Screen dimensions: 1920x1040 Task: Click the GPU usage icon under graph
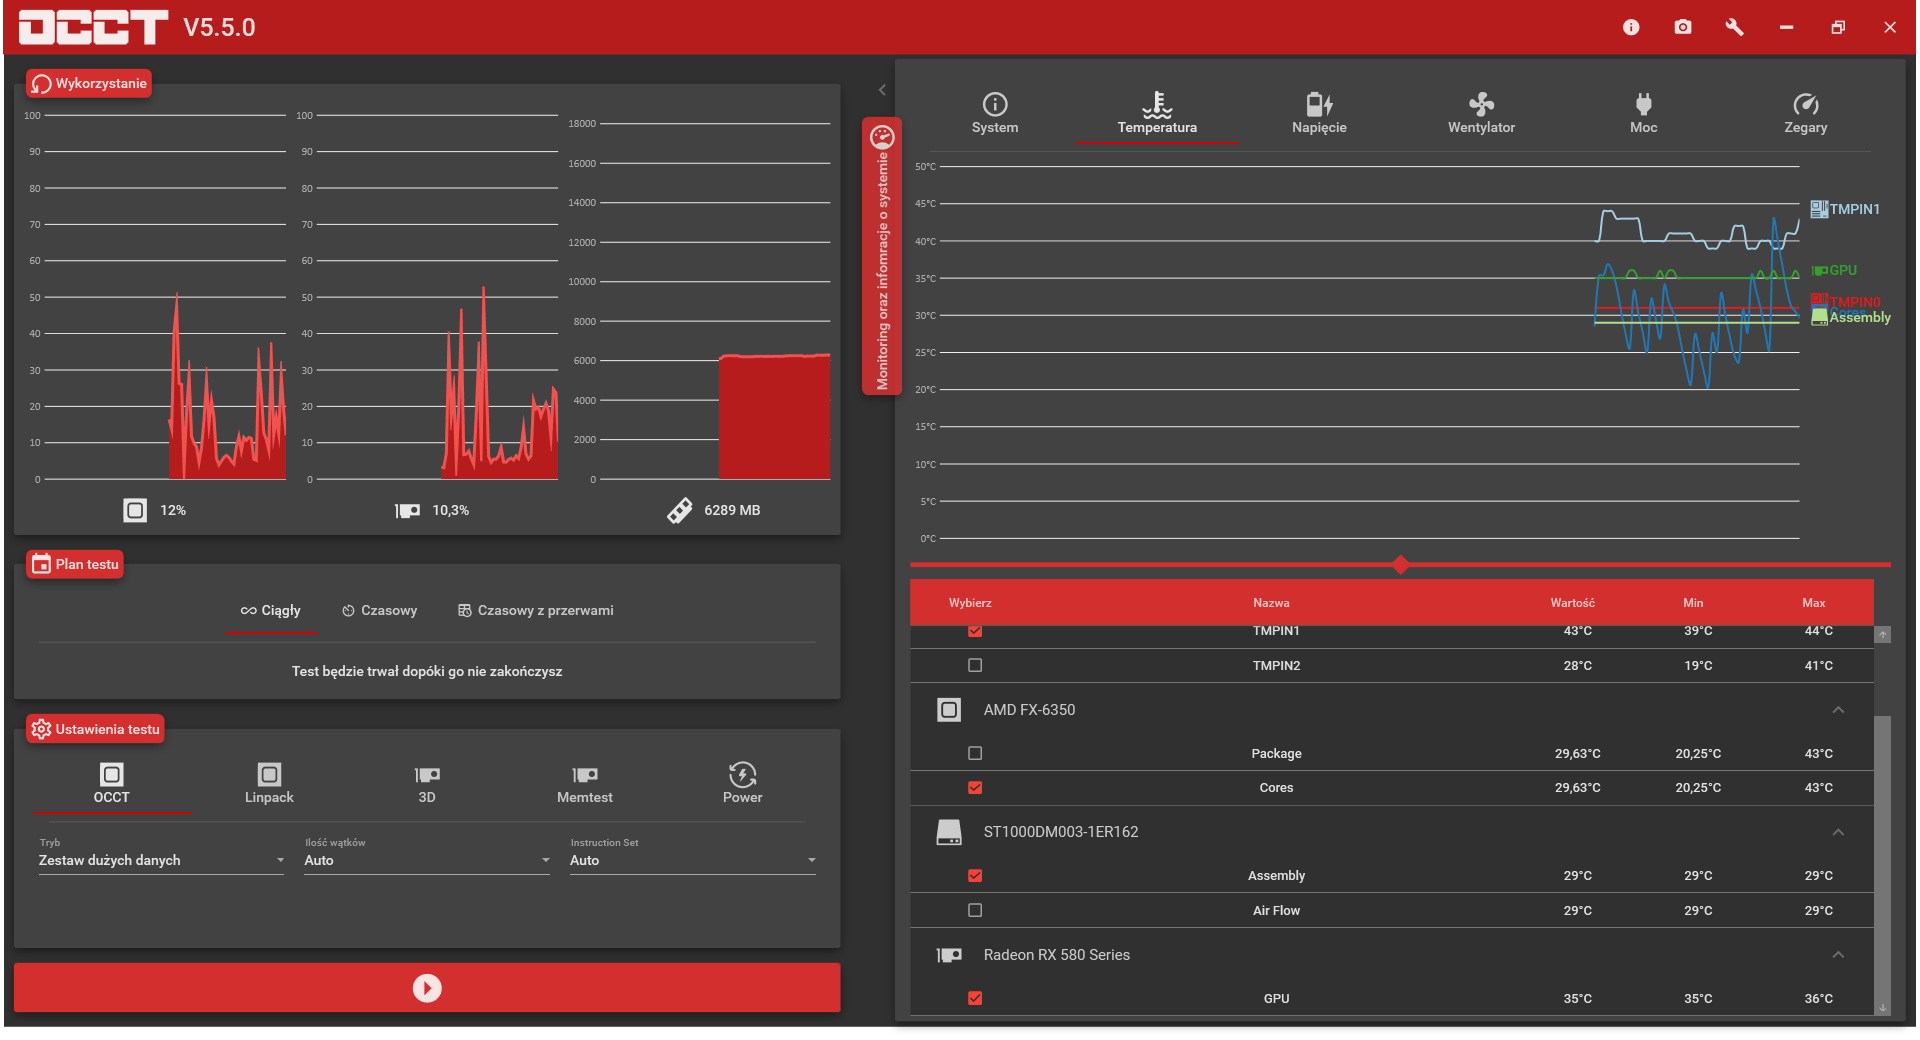[407, 511]
